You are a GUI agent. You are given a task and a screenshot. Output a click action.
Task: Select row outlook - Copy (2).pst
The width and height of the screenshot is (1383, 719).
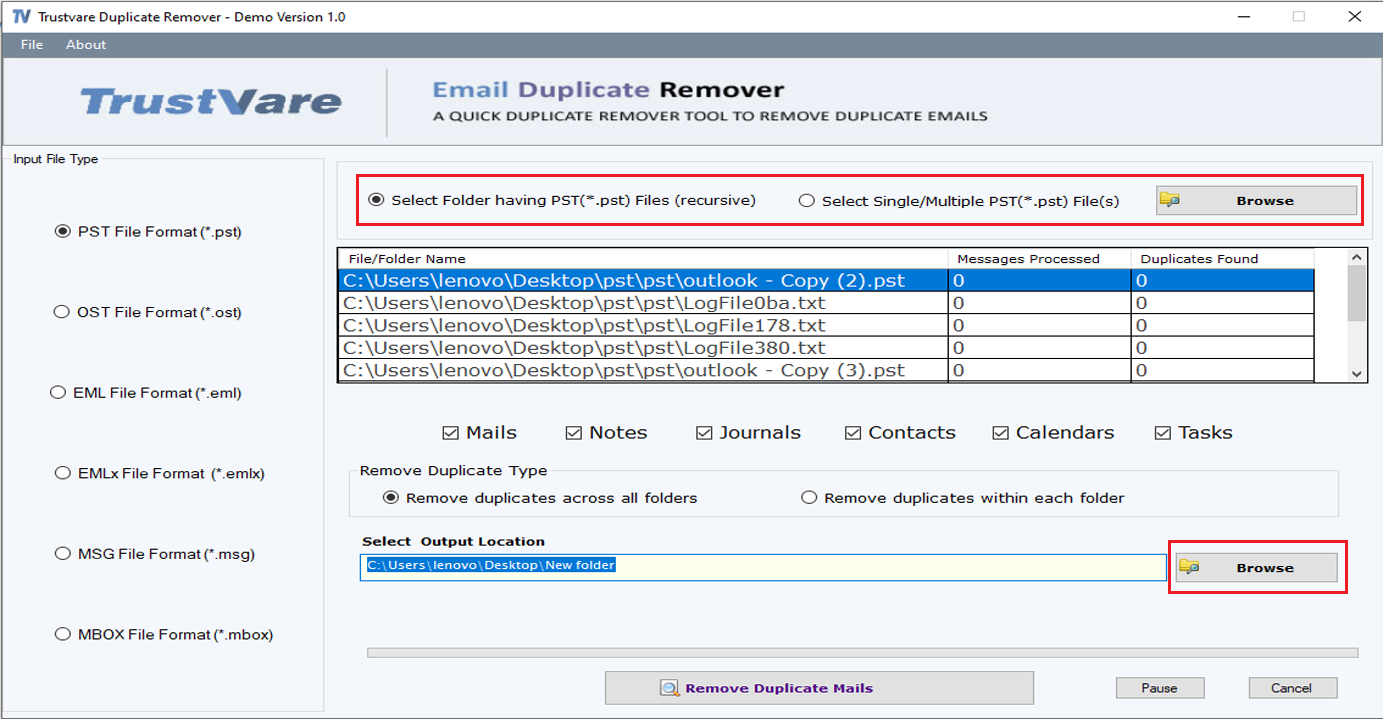tap(826, 280)
